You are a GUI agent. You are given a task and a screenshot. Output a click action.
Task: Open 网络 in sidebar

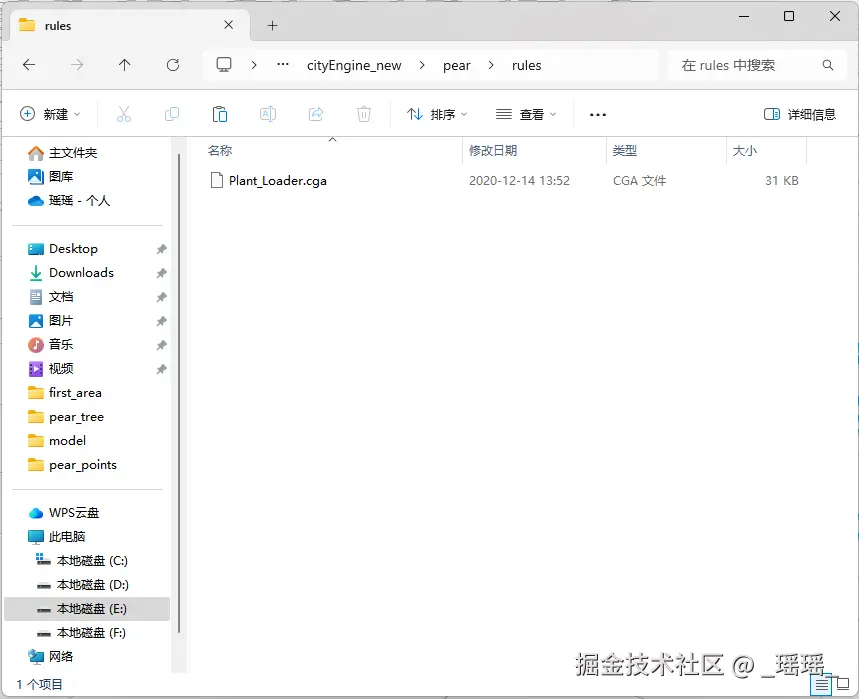[50, 657]
